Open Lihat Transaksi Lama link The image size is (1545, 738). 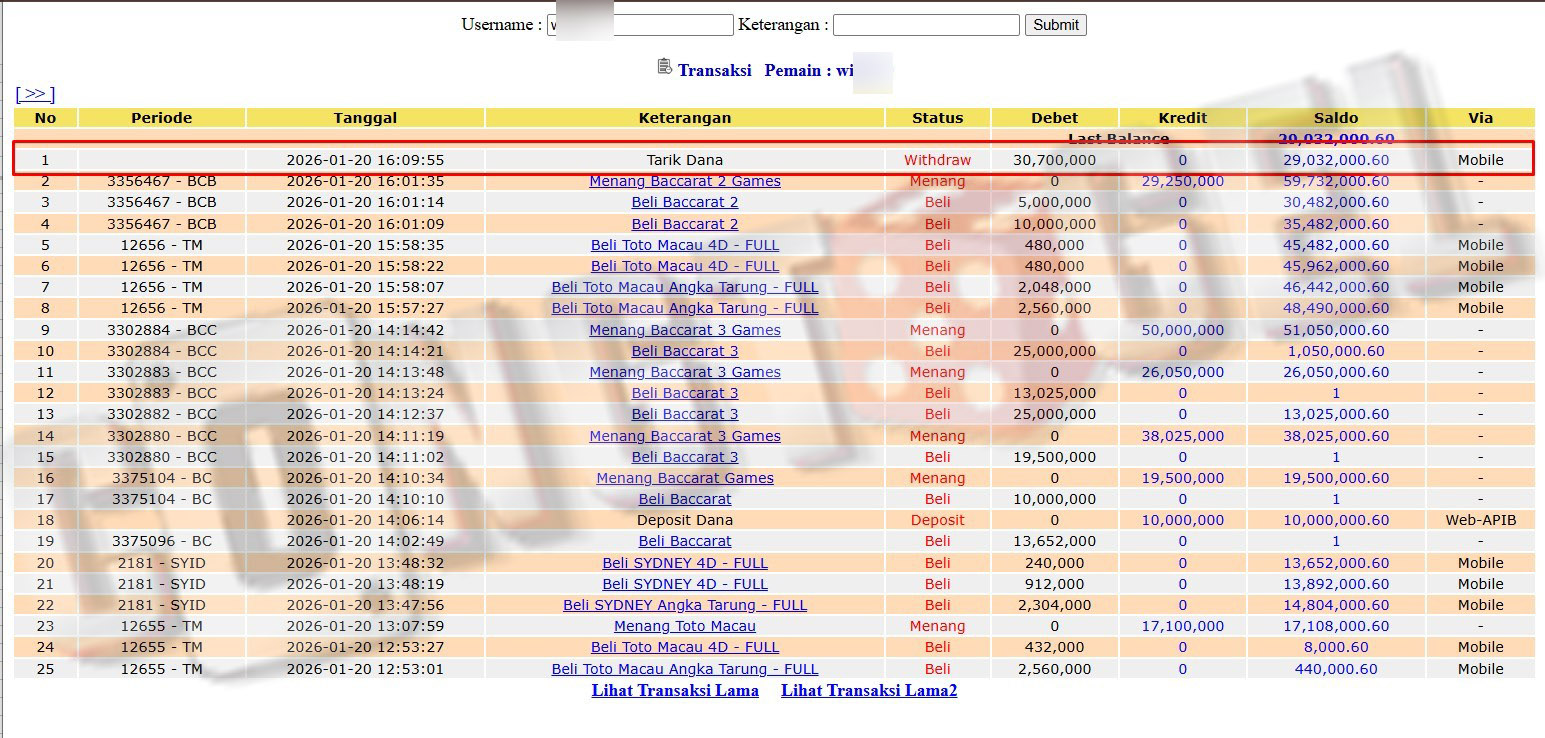pyautogui.click(x=675, y=690)
